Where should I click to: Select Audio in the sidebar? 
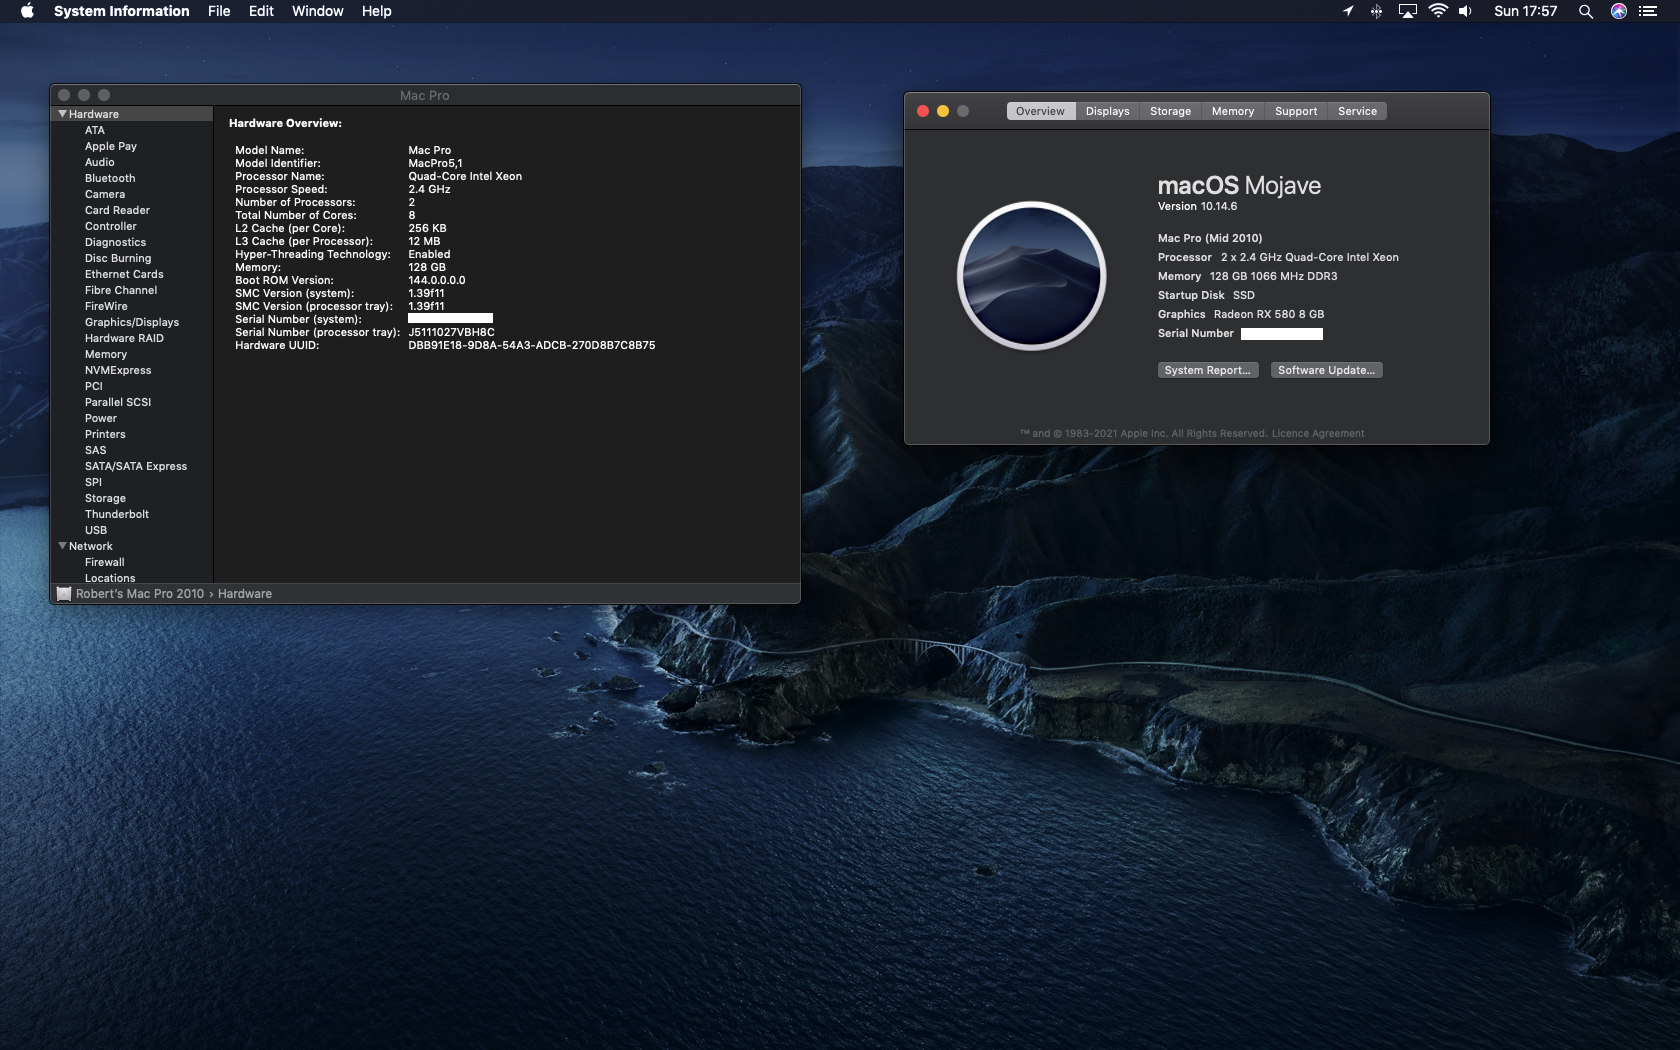(x=100, y=162)
